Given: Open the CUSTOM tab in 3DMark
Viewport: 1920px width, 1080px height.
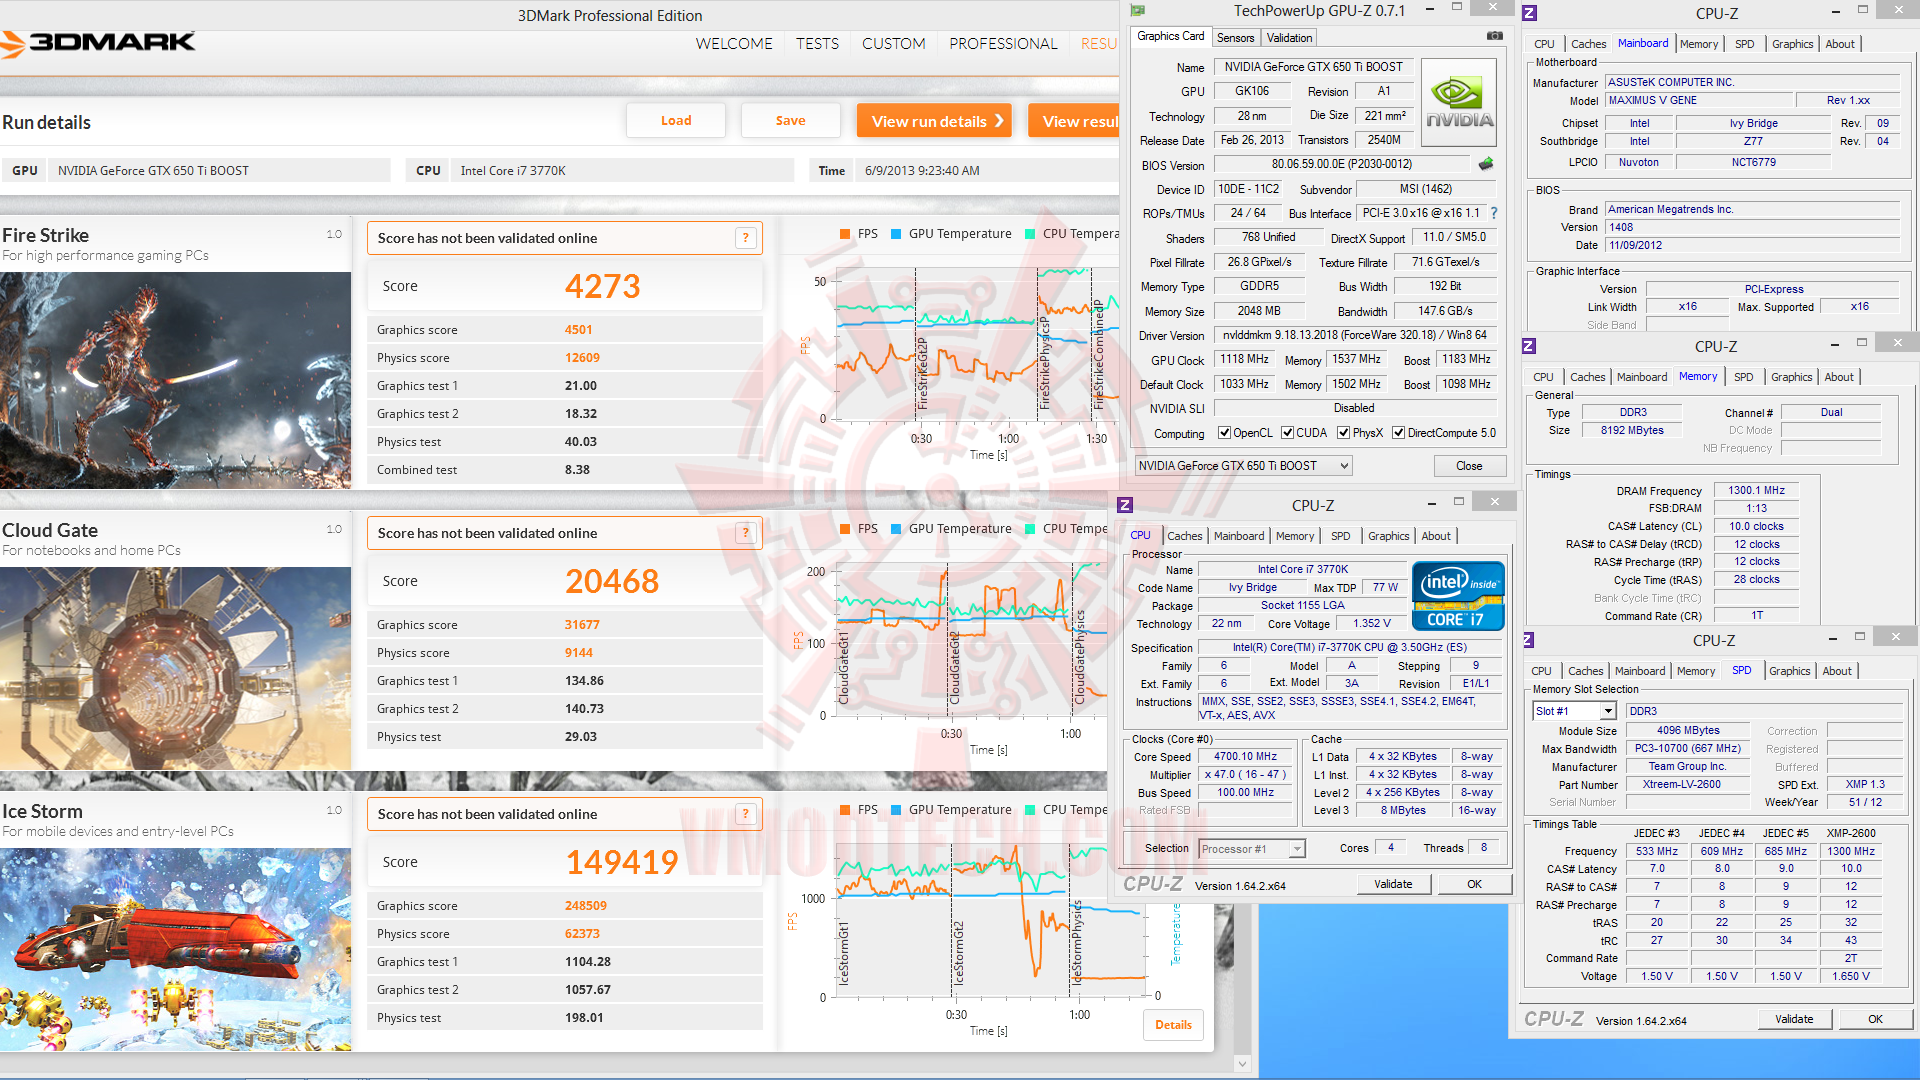Looking at the screenshot, I should pos(893,44).
